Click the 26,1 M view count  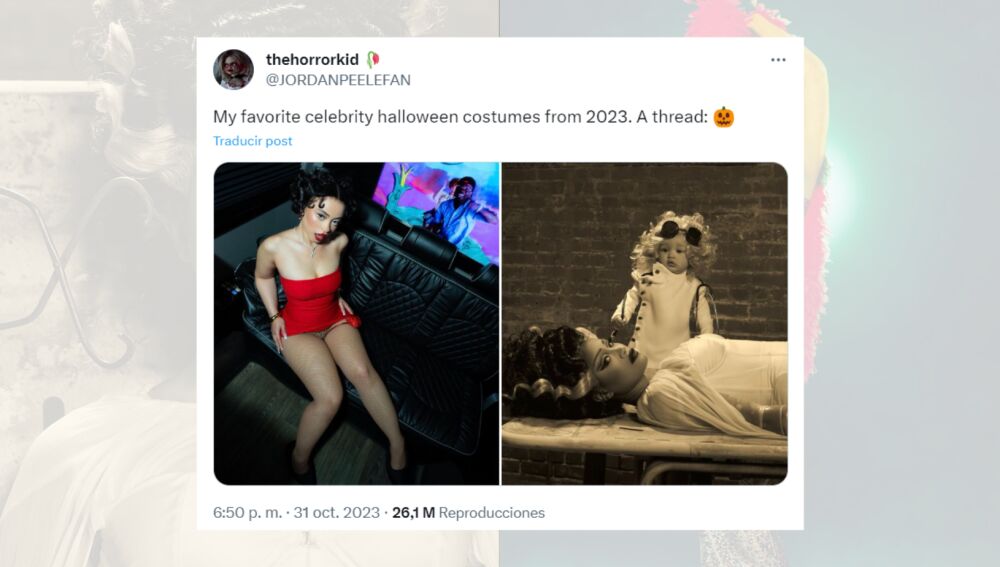click(413, 513)
